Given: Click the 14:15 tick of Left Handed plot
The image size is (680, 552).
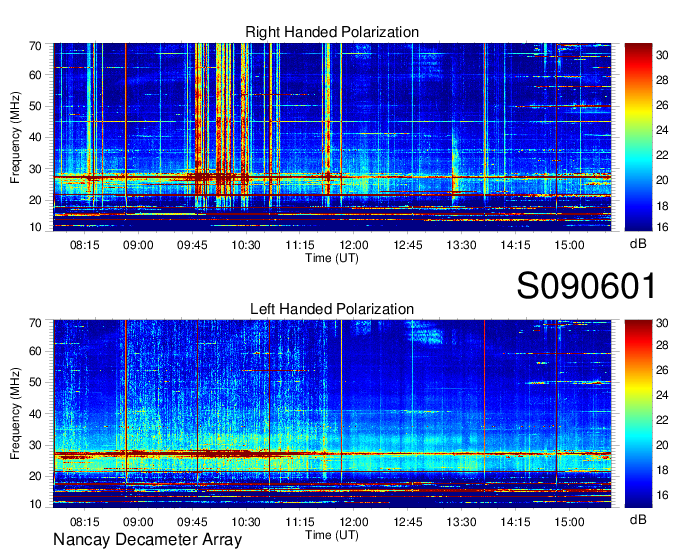Looking at the screenshot, I should [x=515, y=522].
